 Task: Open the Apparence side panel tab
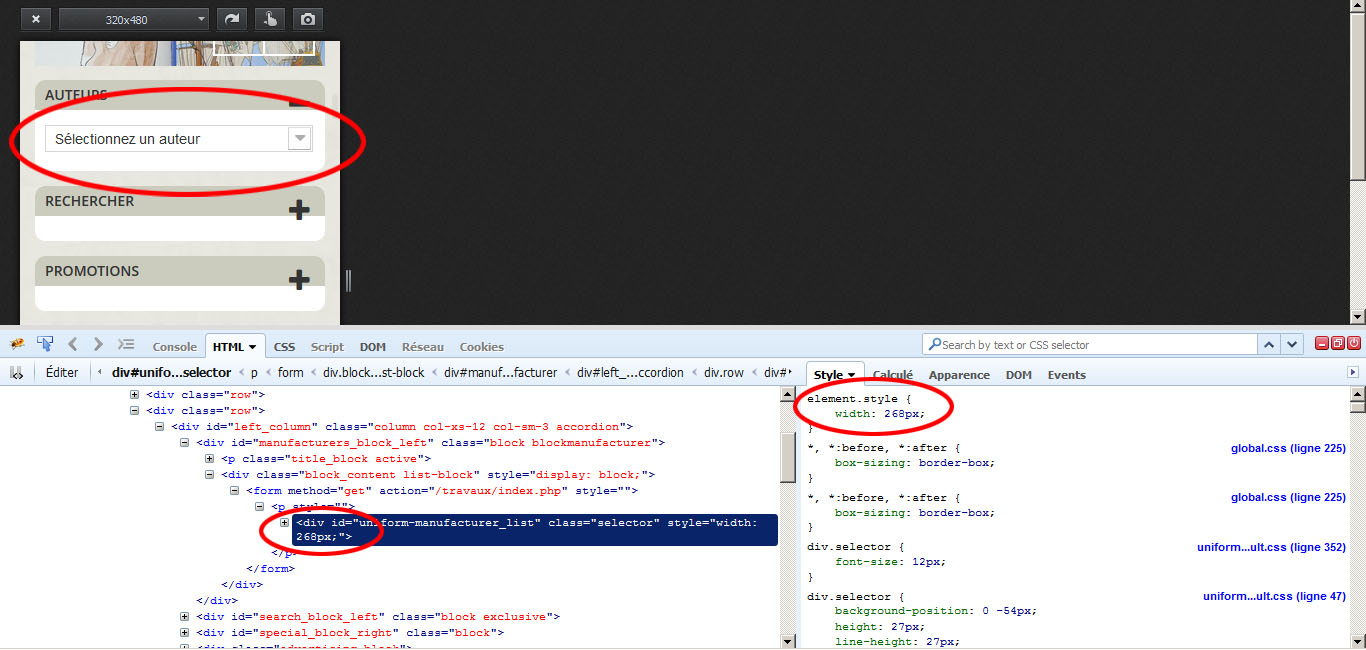[959, 375]
